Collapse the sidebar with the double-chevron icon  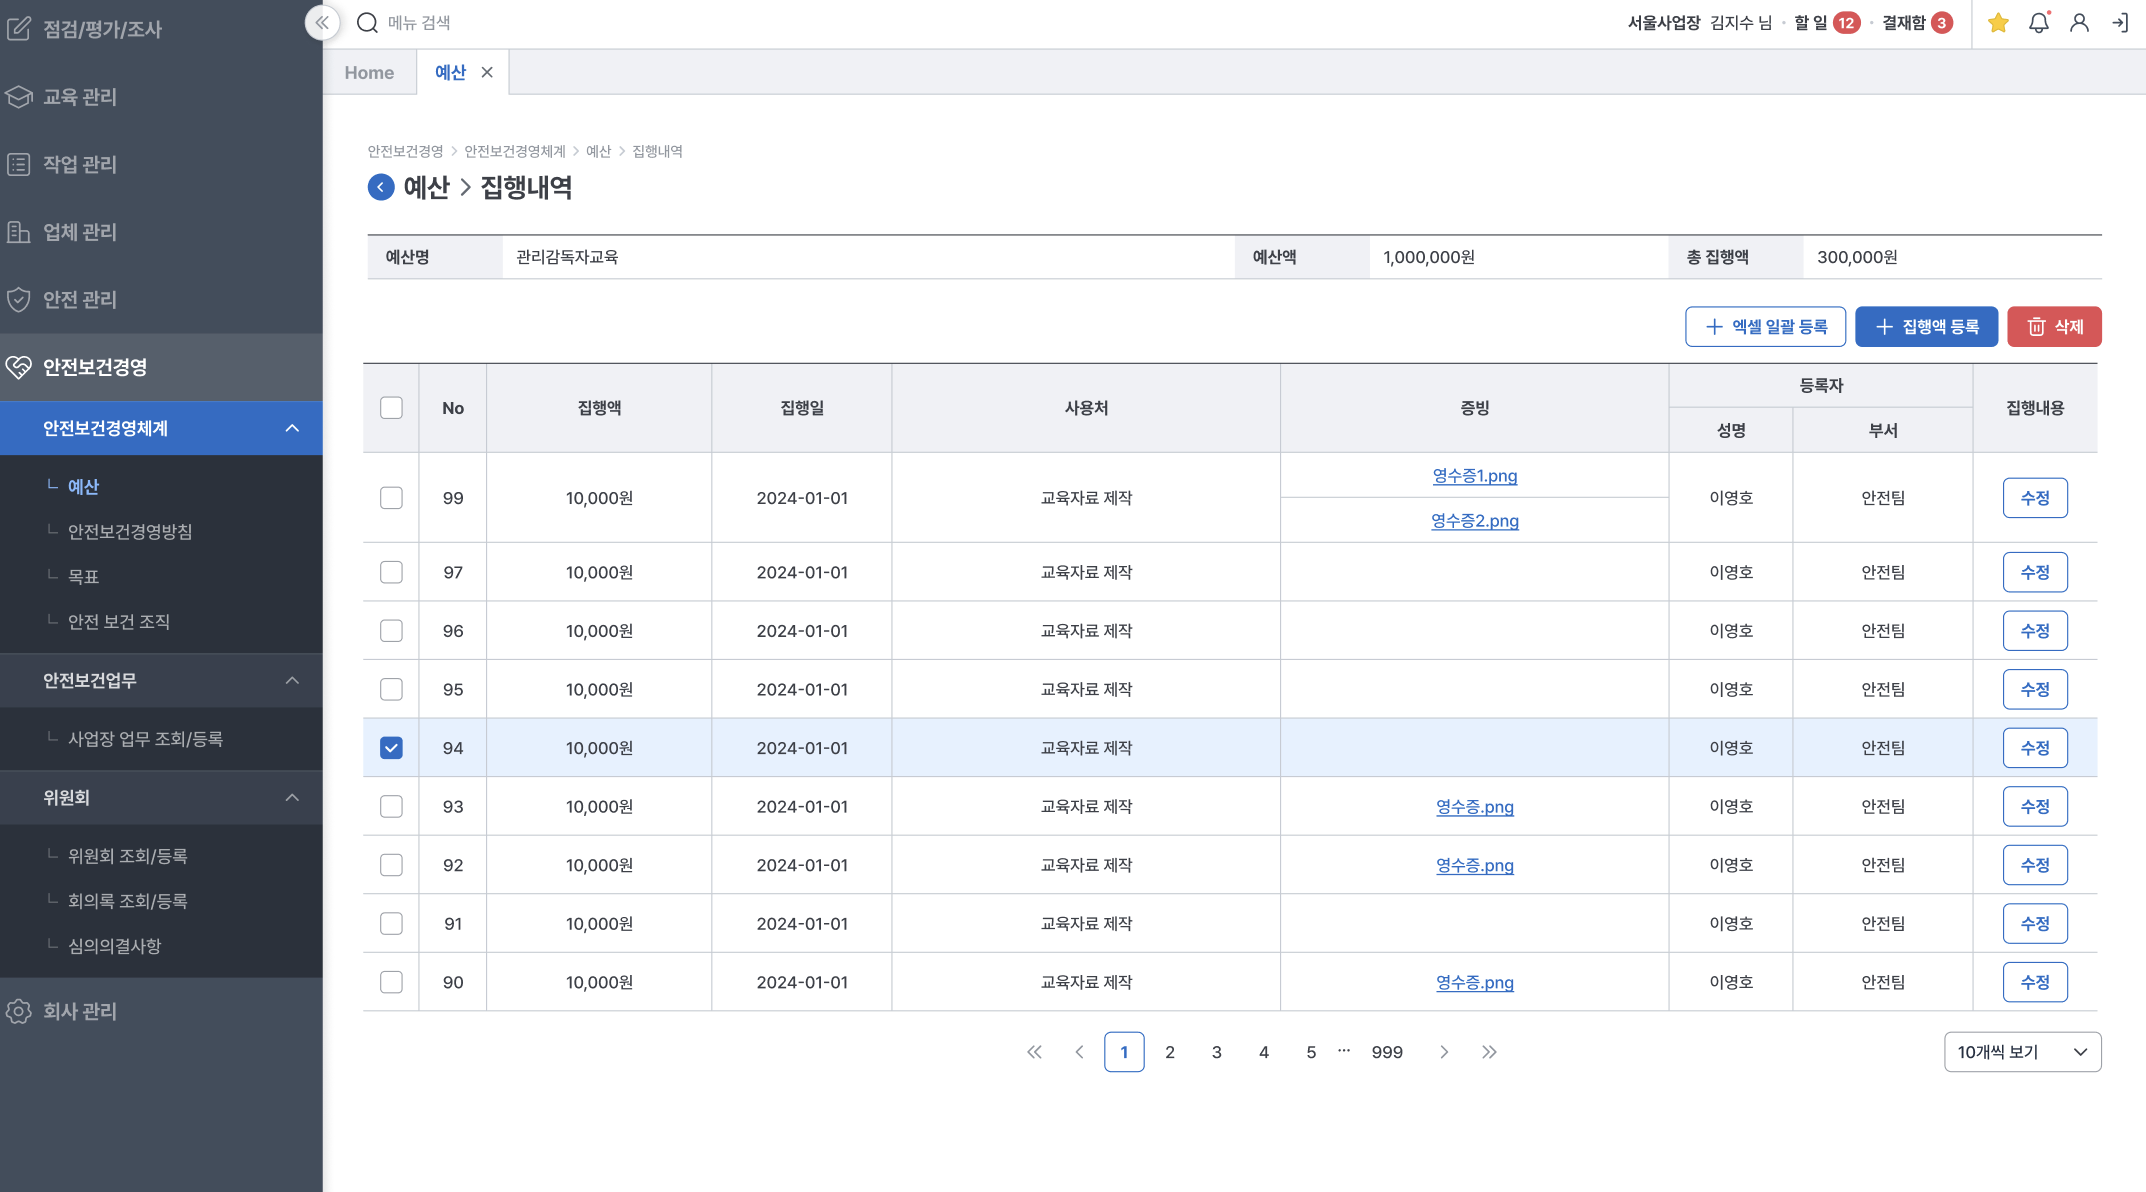pos(322,22)
